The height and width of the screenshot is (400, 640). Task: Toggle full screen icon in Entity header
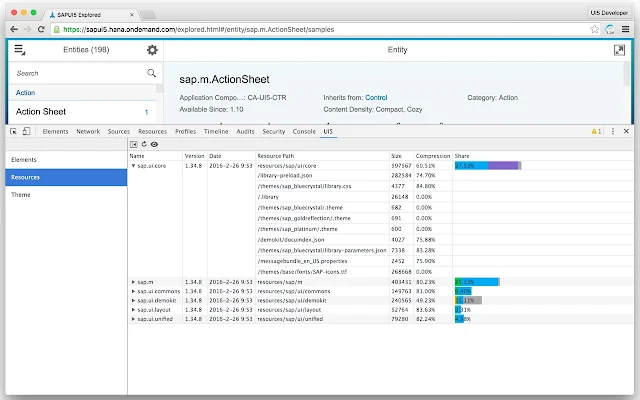(x=619, y=50)
